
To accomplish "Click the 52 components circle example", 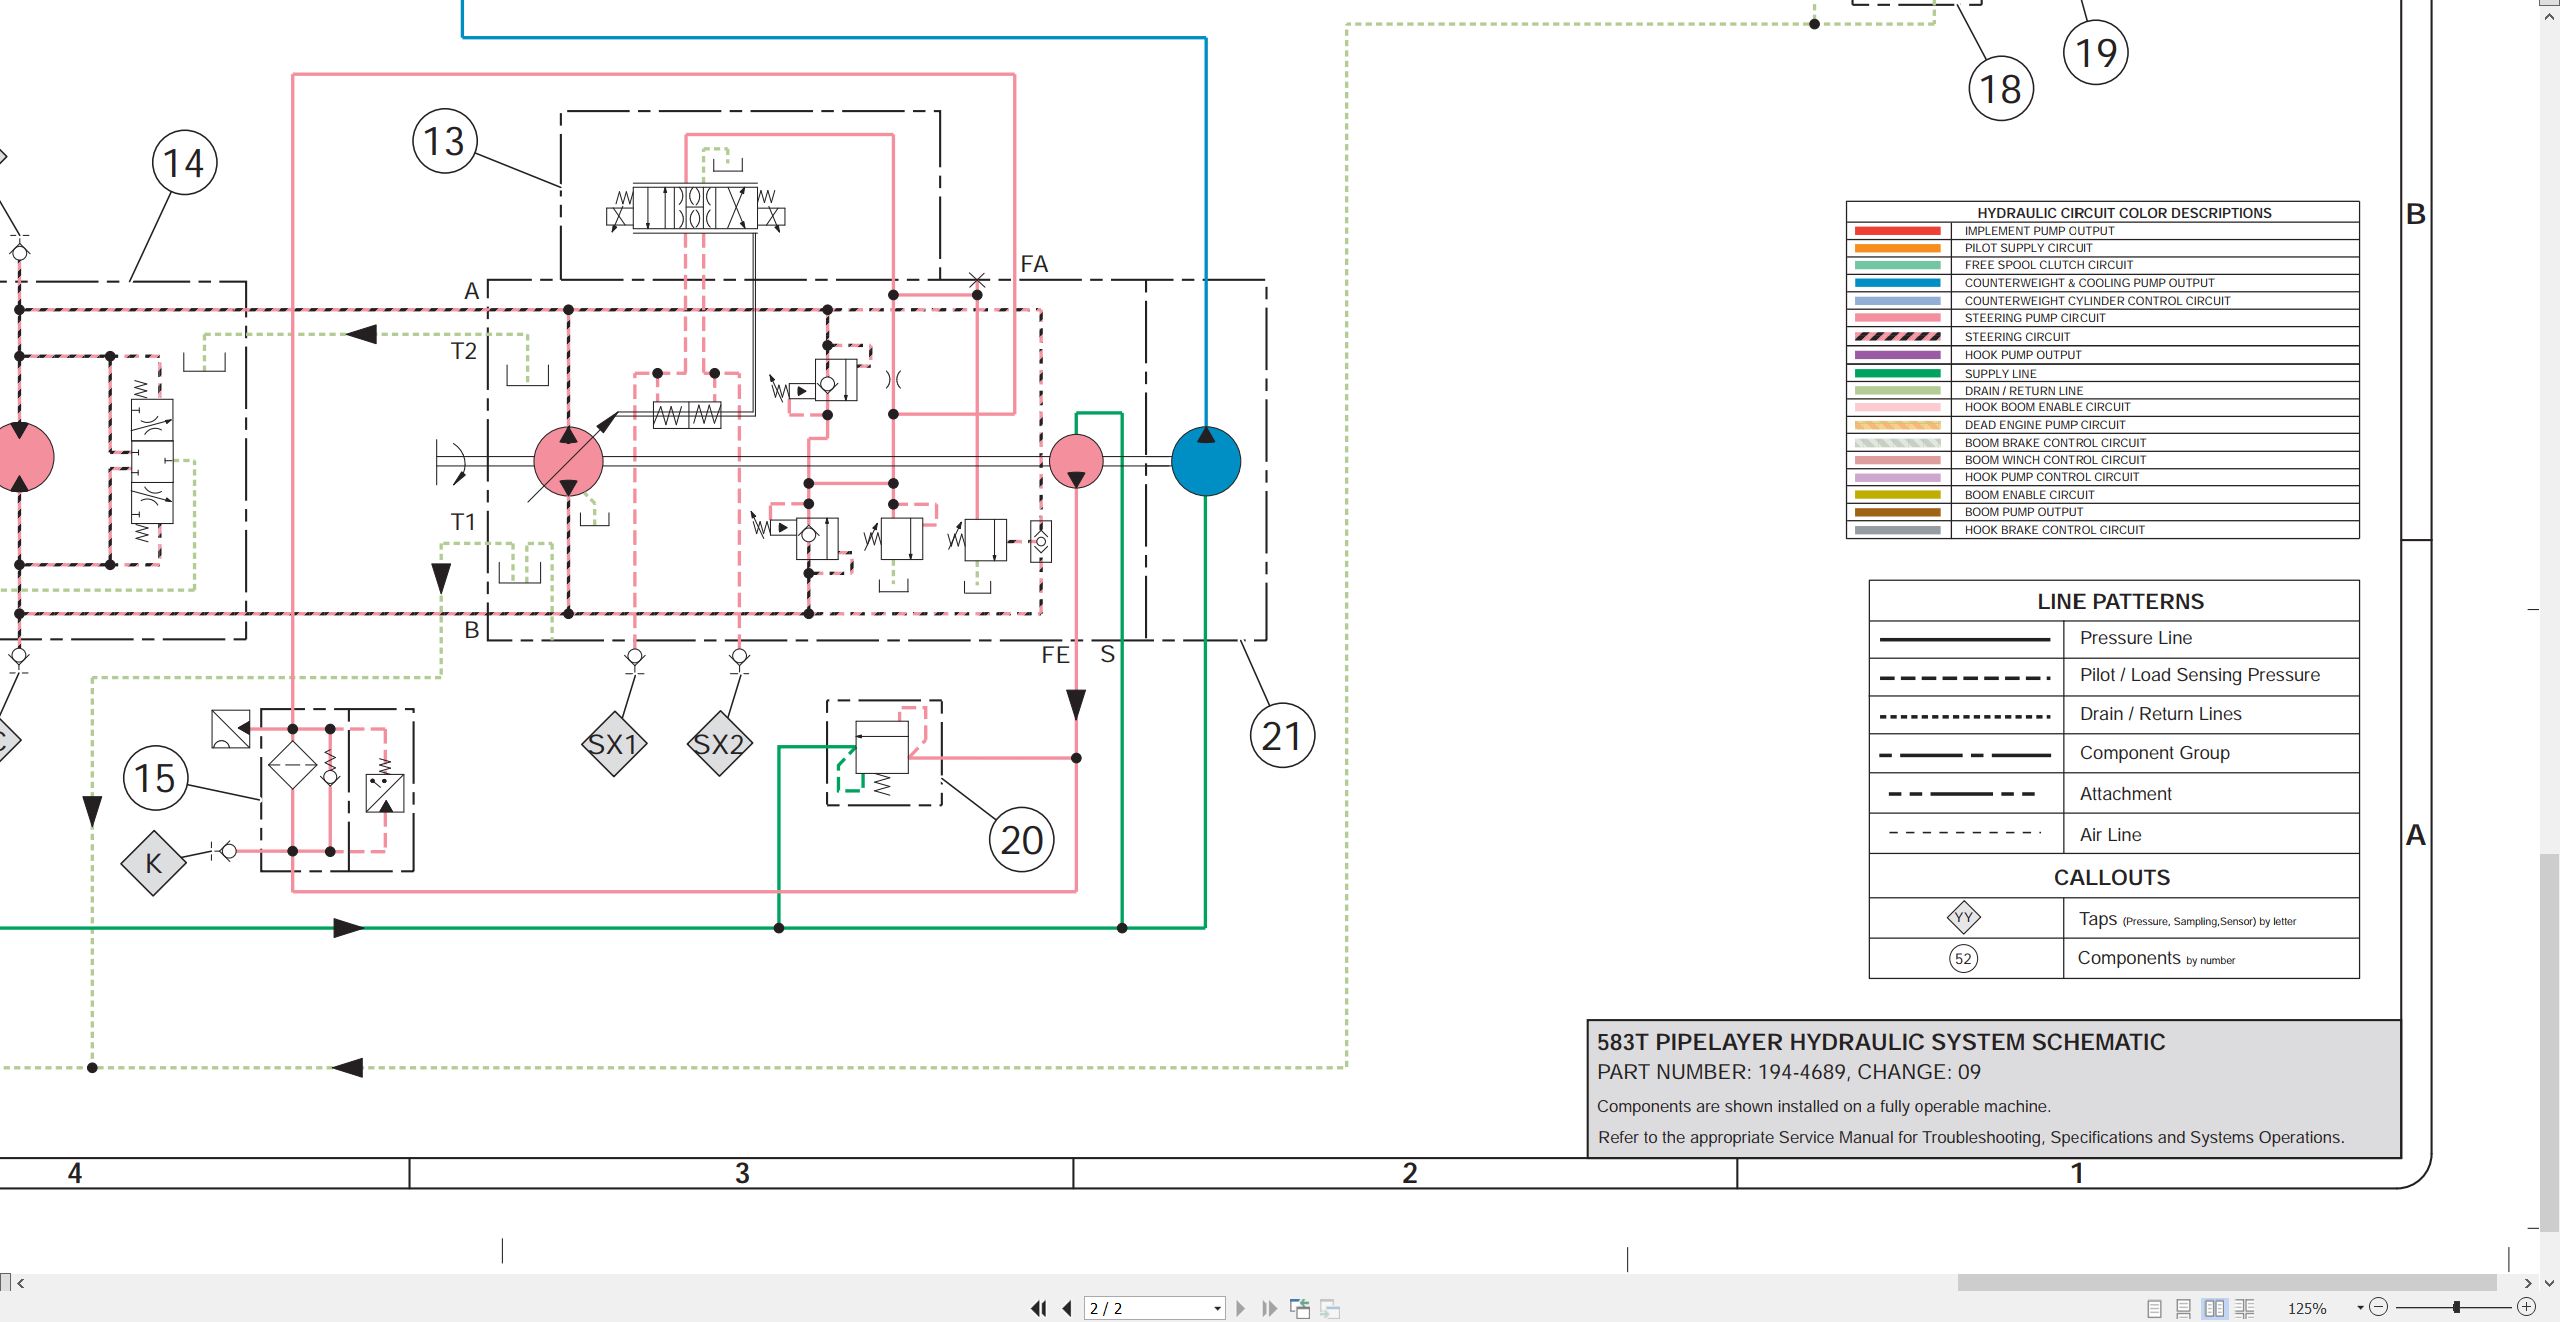I will click(1963, 958).
